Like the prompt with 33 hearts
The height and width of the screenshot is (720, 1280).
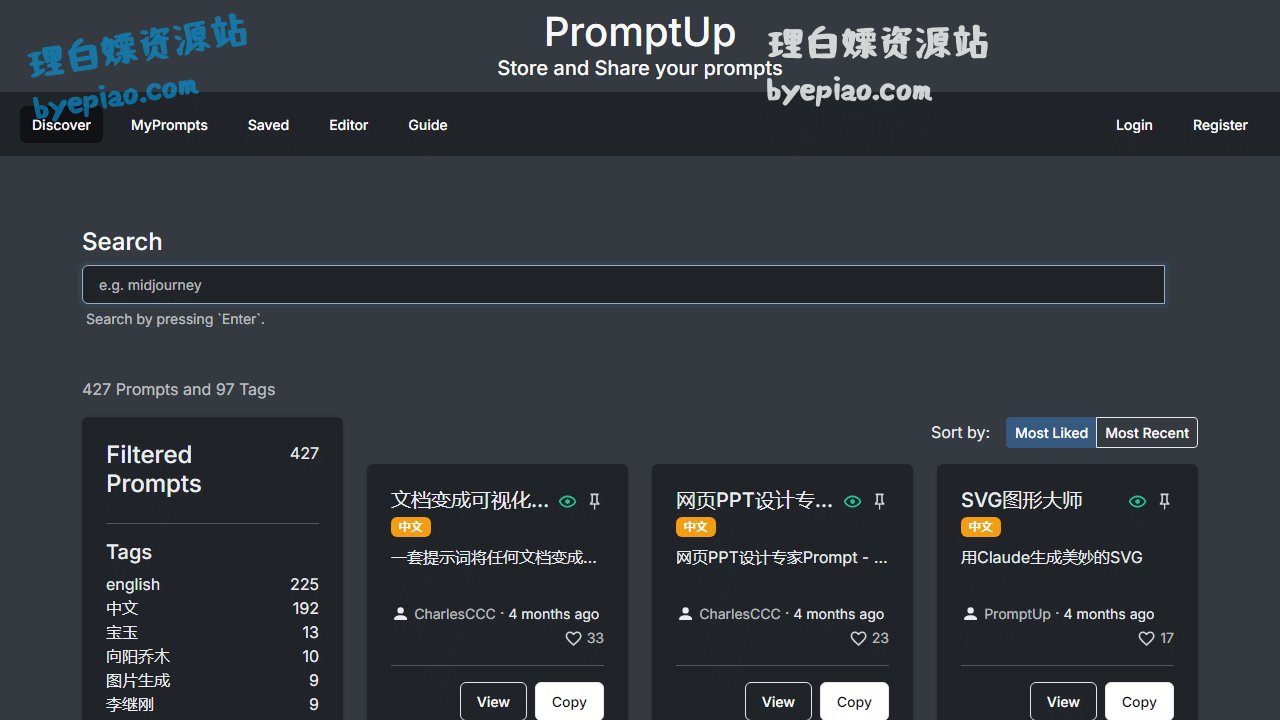[x=574, y=638]
